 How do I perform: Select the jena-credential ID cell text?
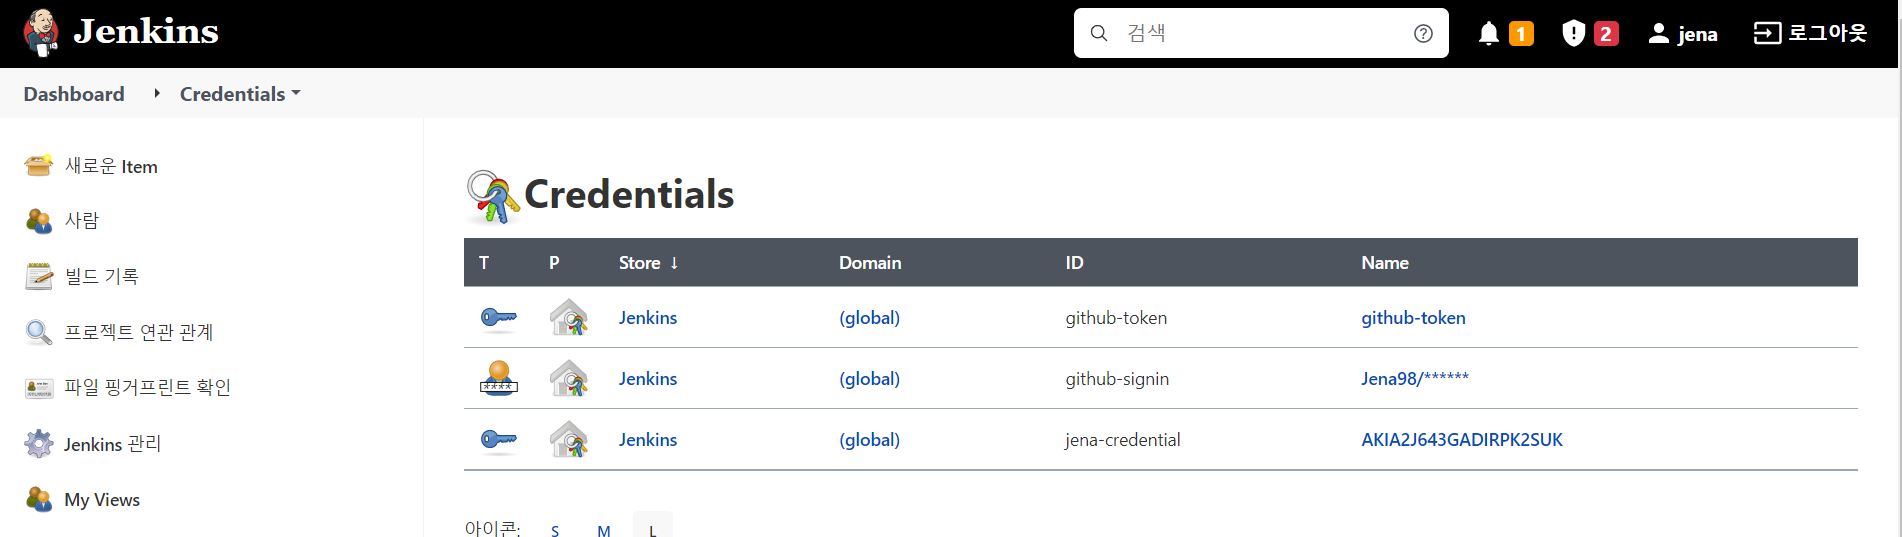pyautogui.click(x=1123, y=440)
